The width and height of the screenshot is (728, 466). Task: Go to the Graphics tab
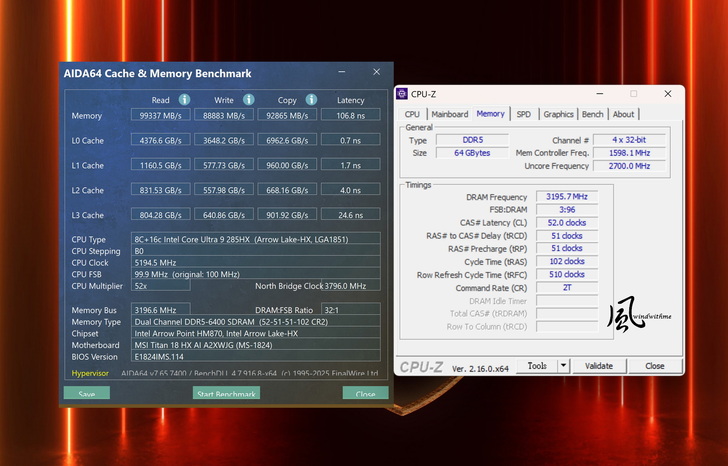click(x=558, y=114)
